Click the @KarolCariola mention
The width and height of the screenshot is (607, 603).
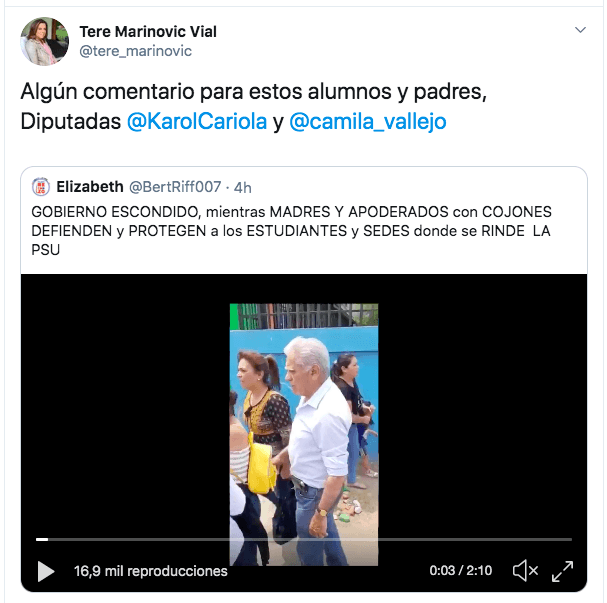tap(197, 122)
